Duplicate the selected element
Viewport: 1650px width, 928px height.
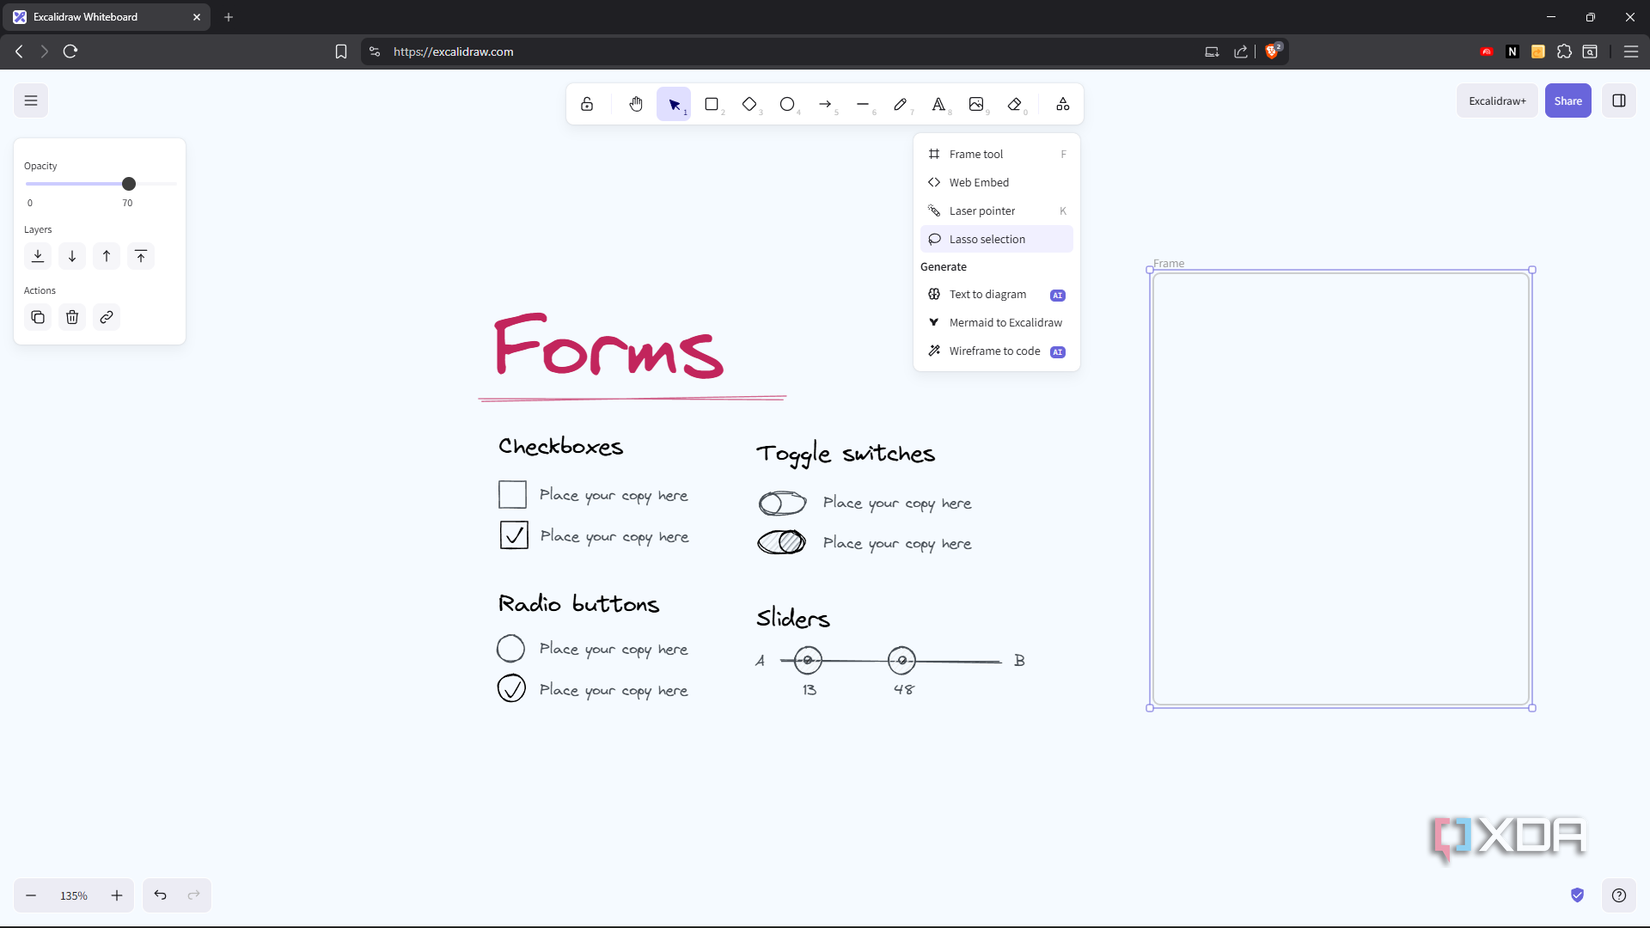click(38, 317)
